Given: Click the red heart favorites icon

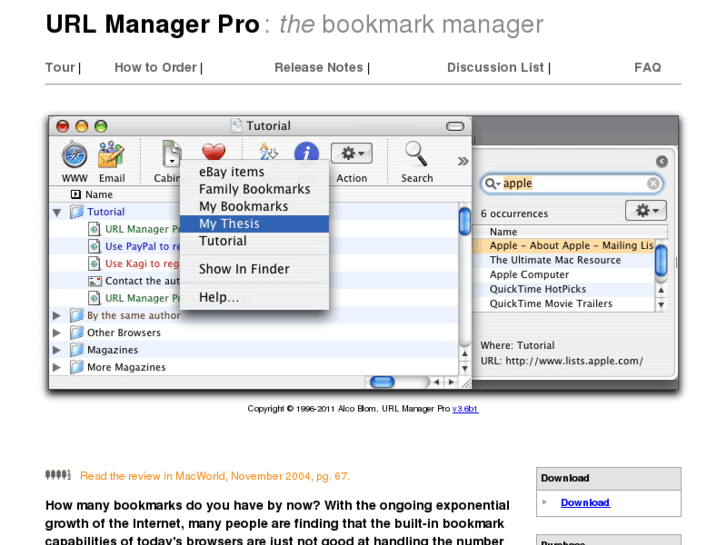Looking at the screenshot, I should 213,151.
